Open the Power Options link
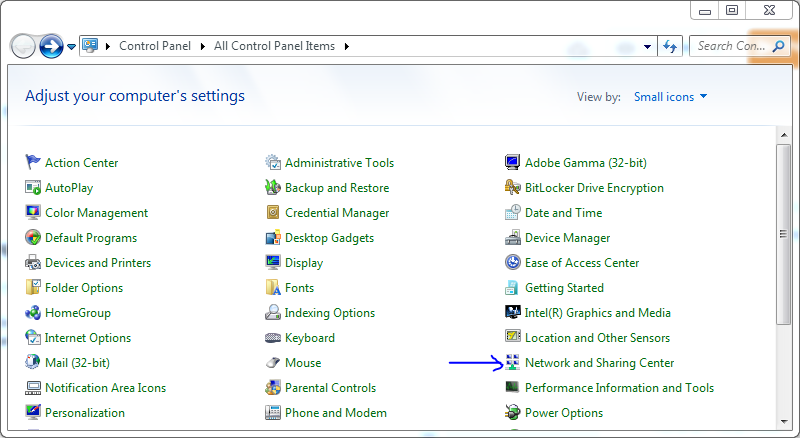The image size is (800, 438). [x=564, y=412]
